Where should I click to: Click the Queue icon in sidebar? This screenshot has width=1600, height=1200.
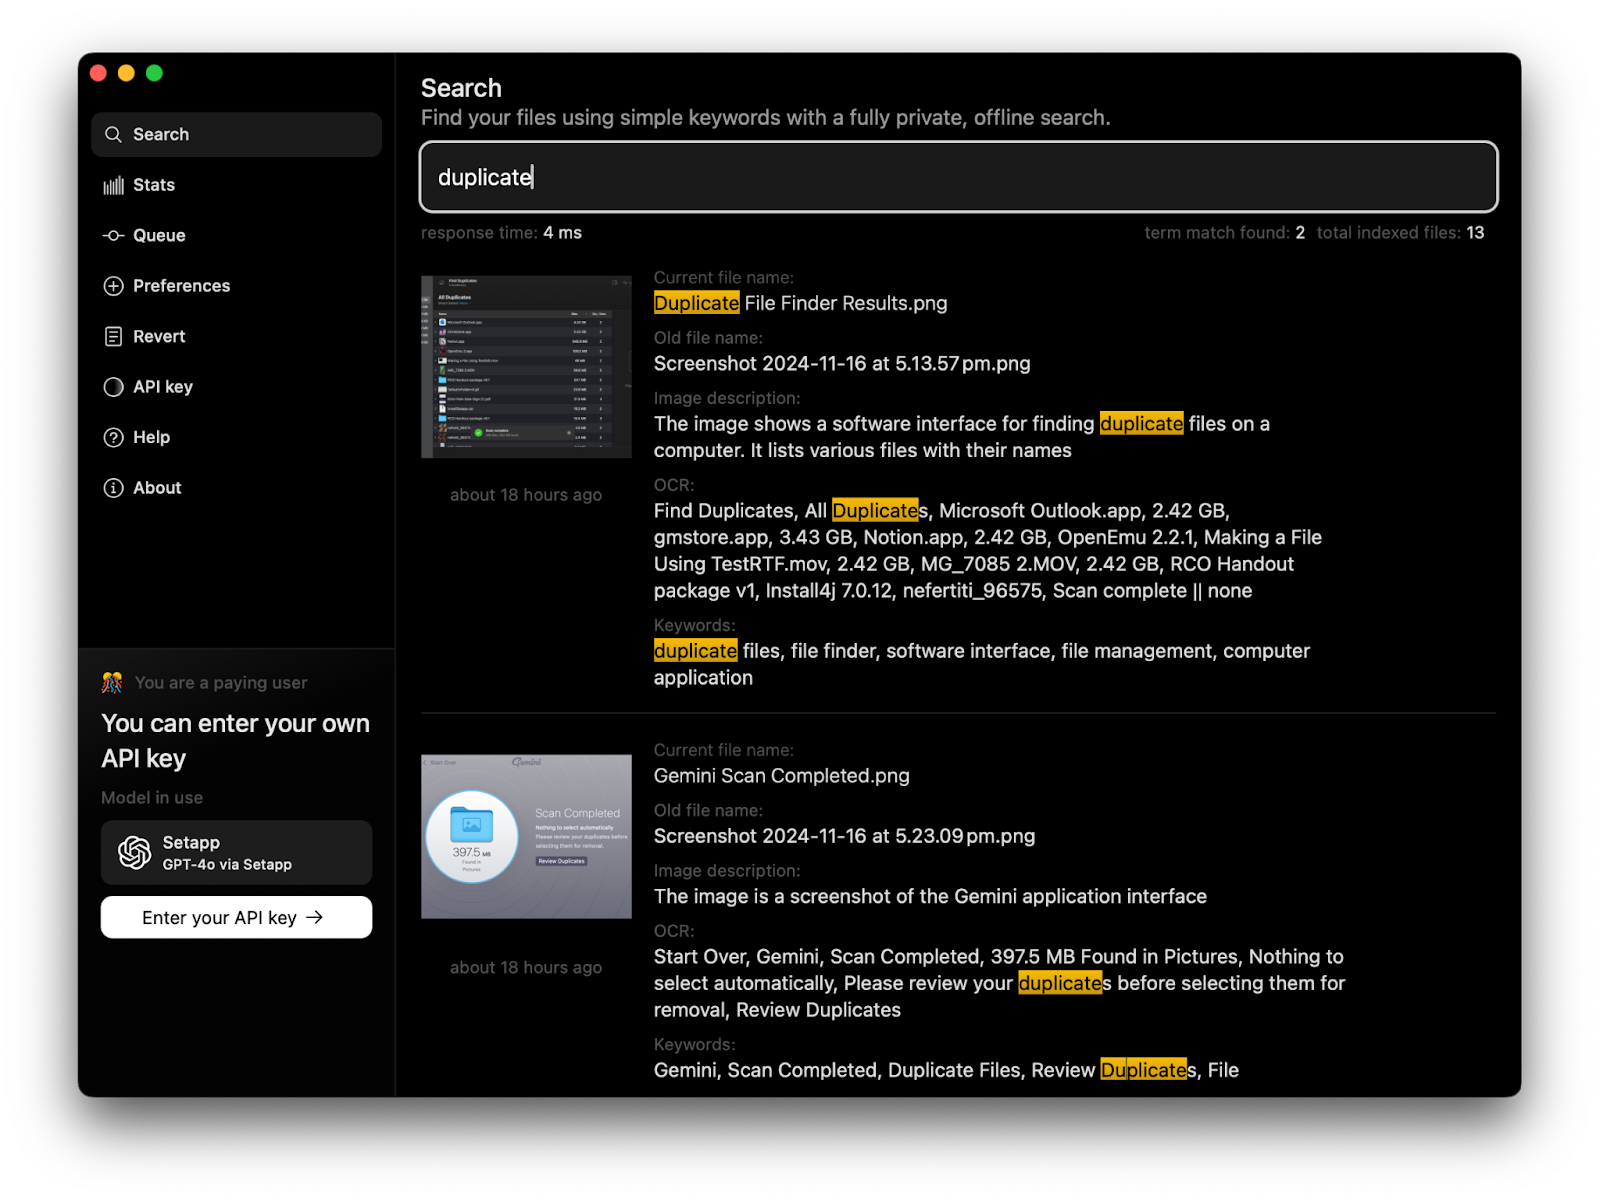[113, 235]
